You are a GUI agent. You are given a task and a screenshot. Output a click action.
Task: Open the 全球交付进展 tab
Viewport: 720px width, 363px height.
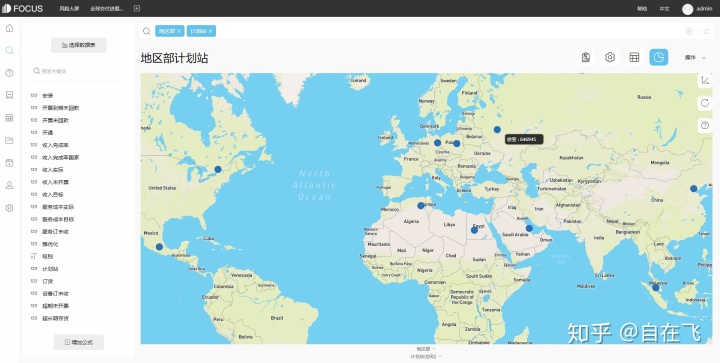(x=107, y=9)
